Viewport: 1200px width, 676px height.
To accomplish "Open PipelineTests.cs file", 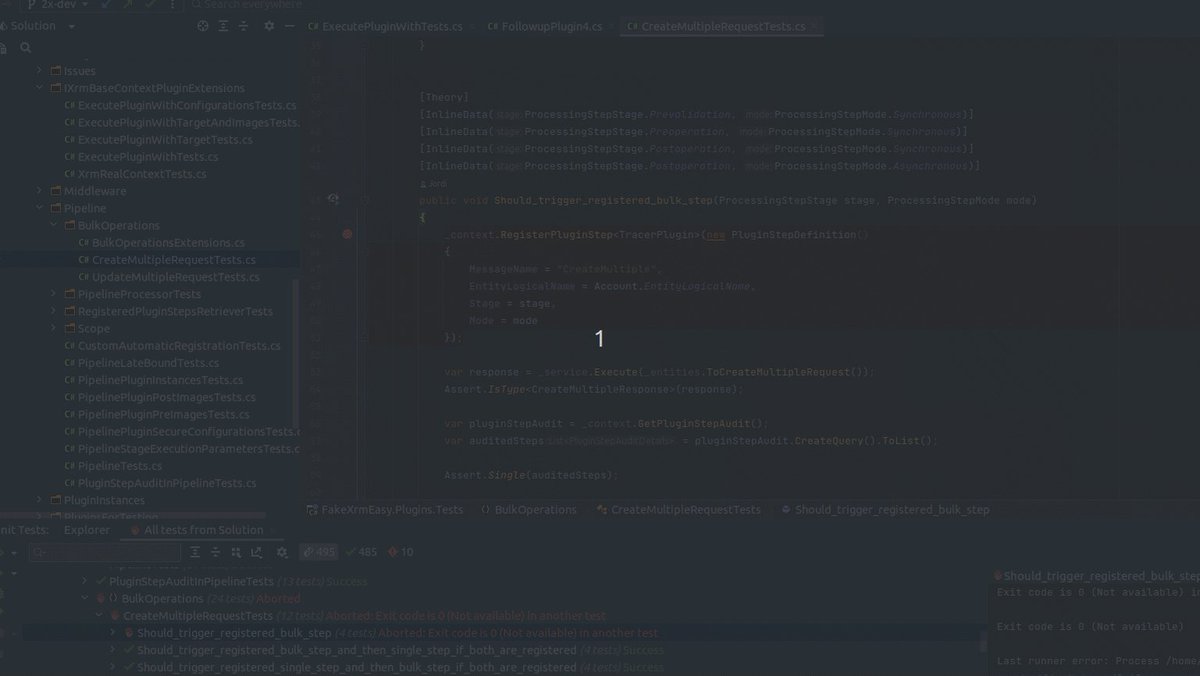I will [113, 466].
